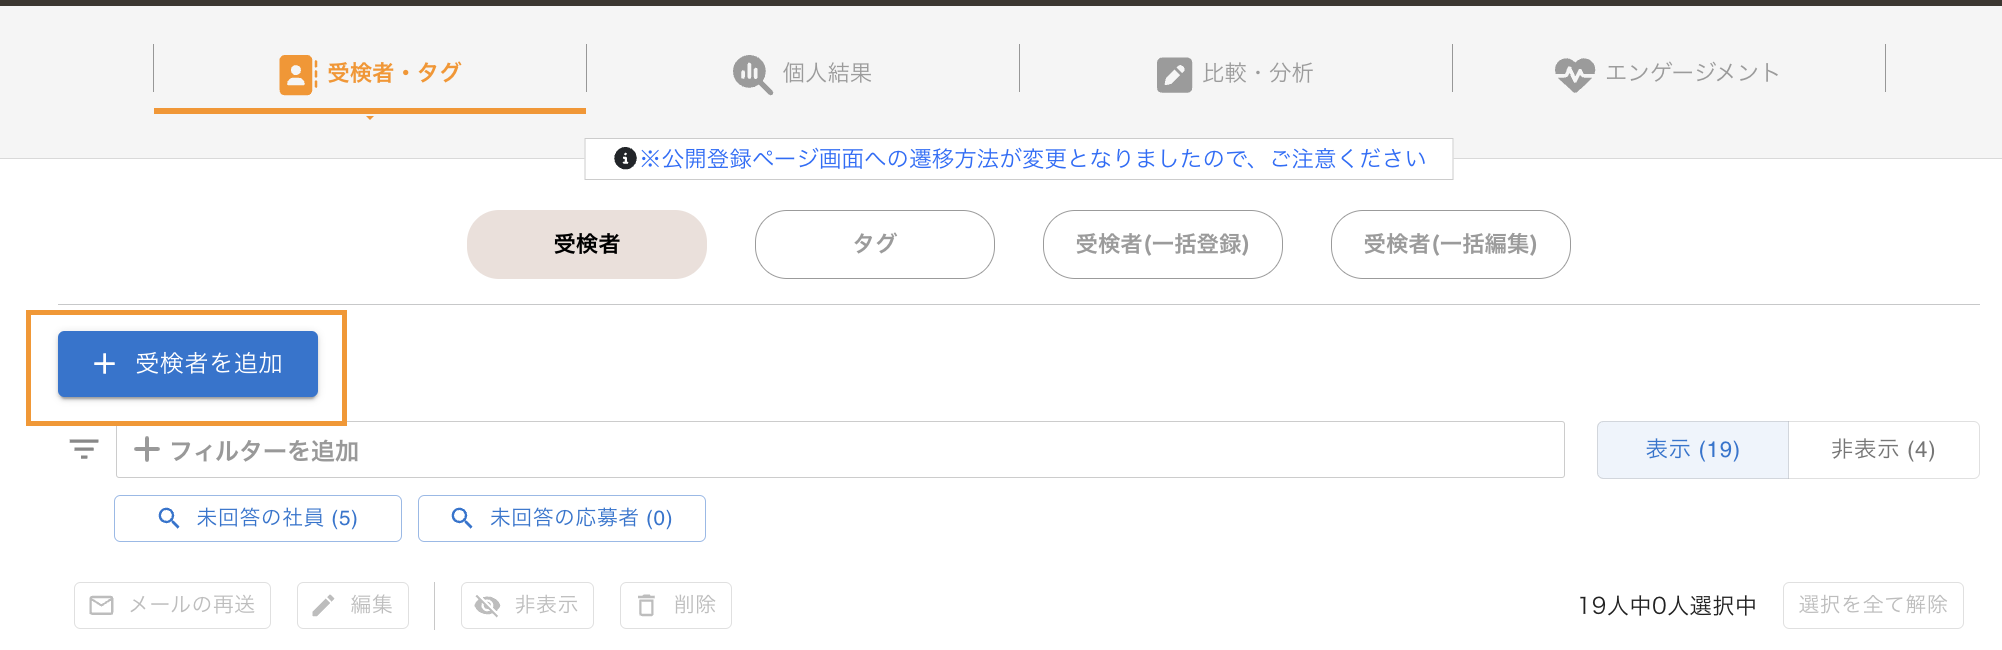This screenshot has height=650, width=2002.
Task: Switch to 非表示 (4) list
Action: click(1883, 450)
